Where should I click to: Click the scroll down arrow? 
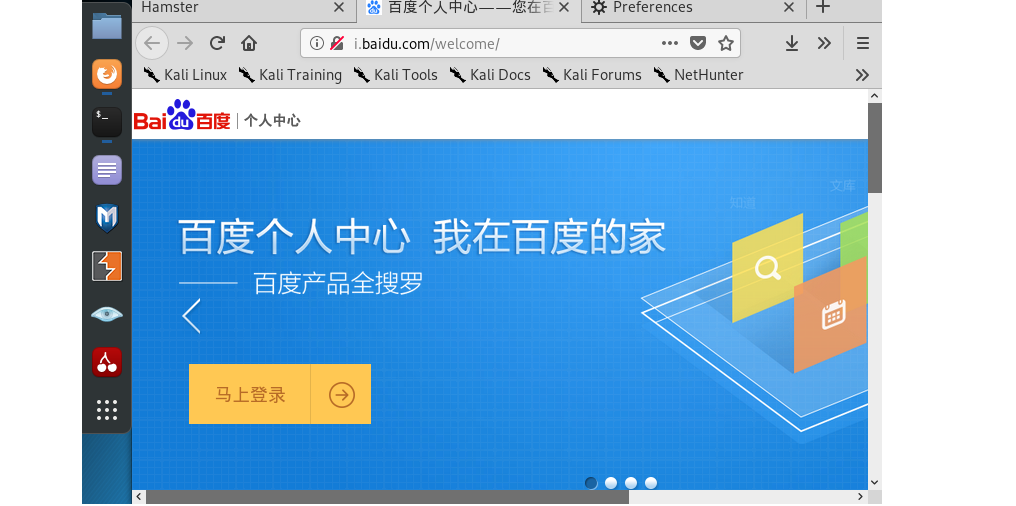[875, 482]
